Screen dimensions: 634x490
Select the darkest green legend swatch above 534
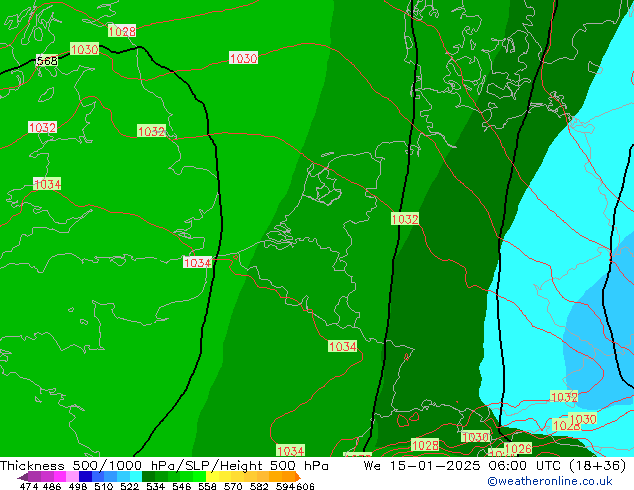tap(148, 477)
